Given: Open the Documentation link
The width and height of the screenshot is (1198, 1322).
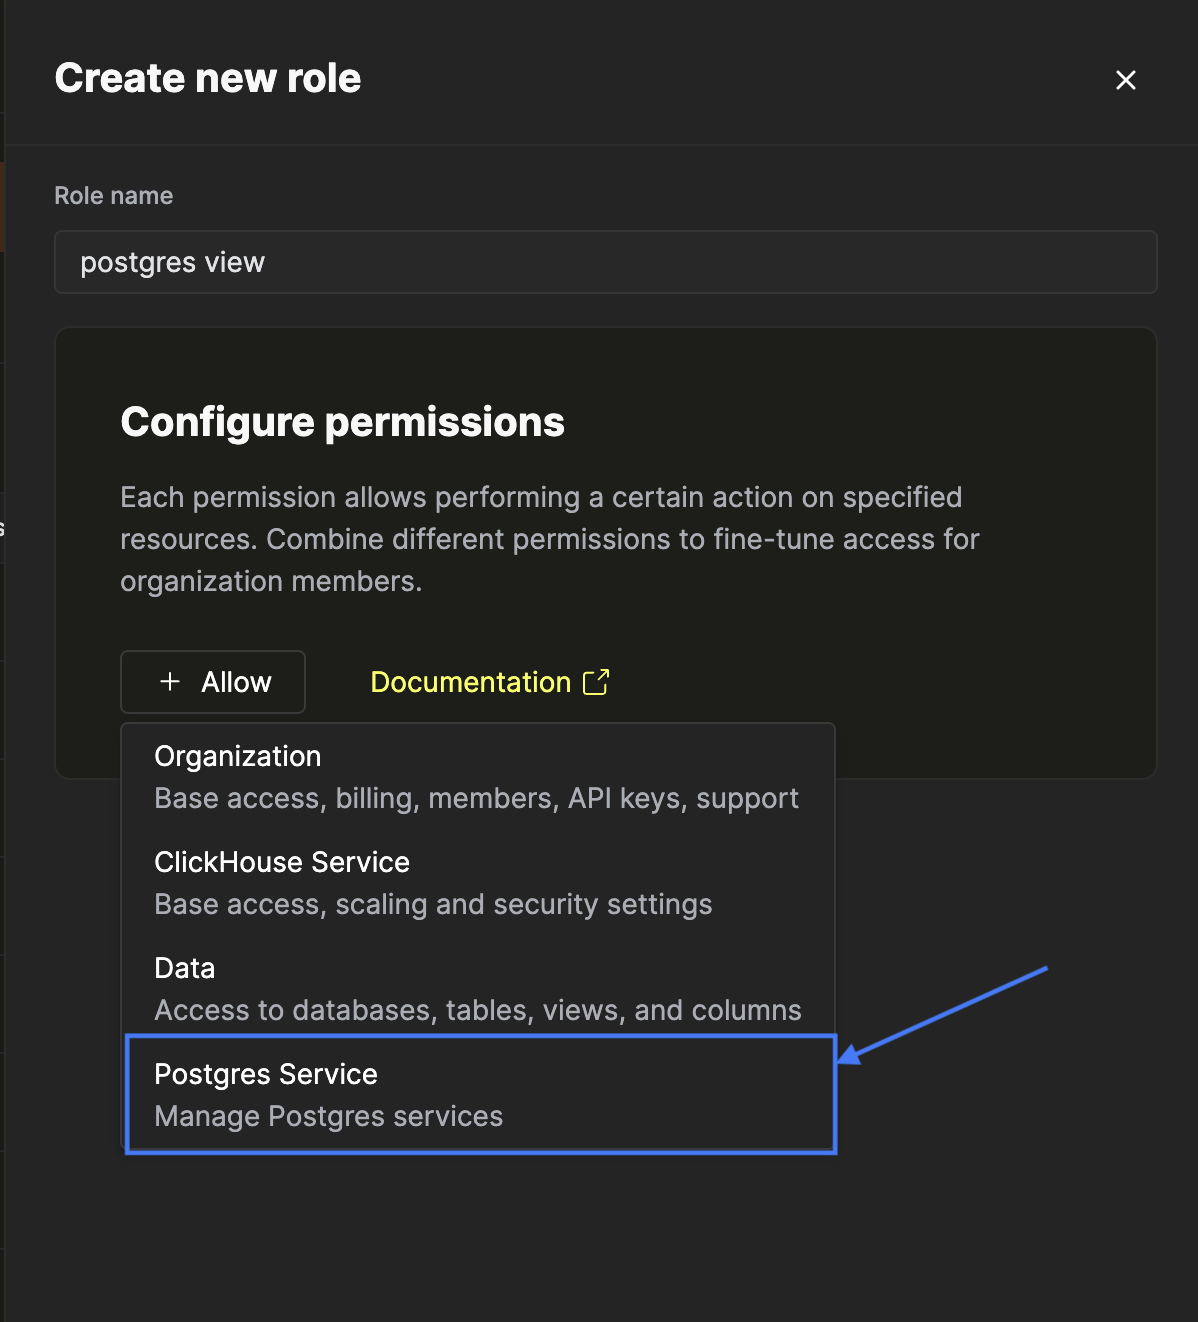Looking at the screenshot, I should (x=489, y=682).
